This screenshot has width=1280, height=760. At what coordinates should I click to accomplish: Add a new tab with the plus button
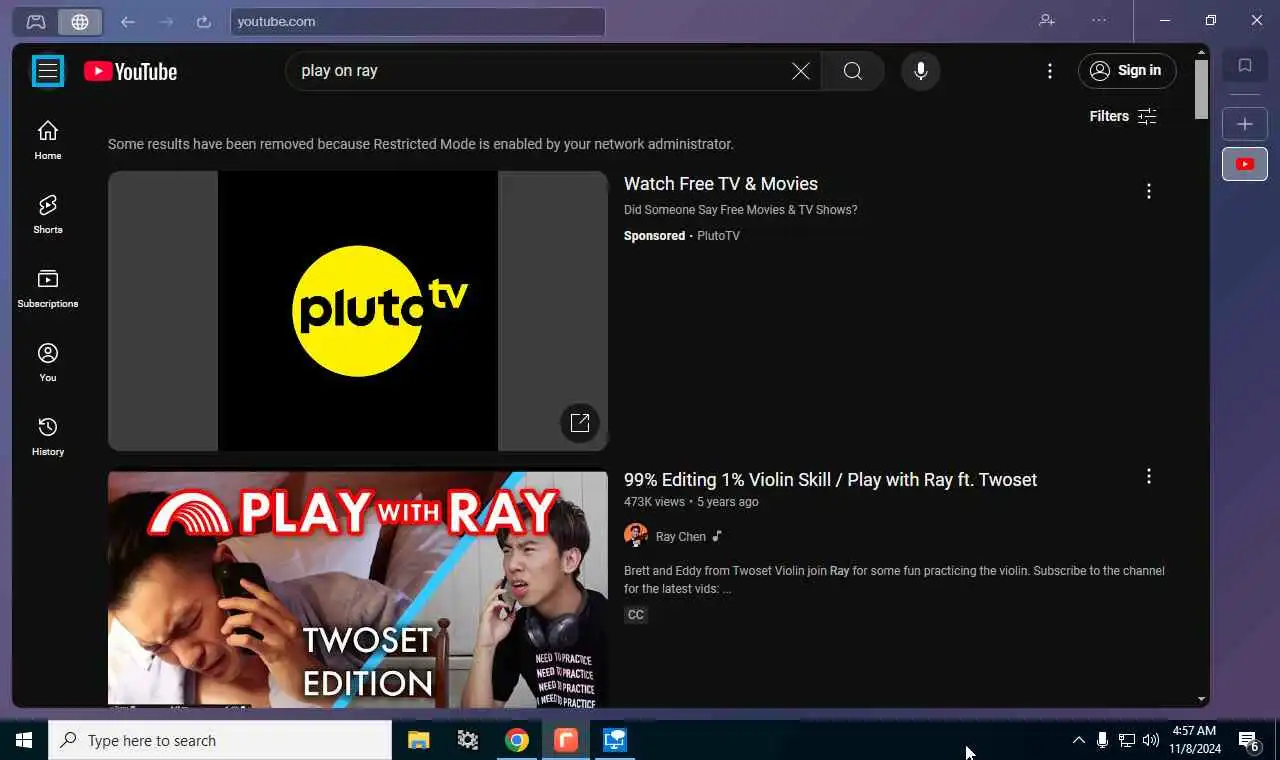tap(1245, 124)
